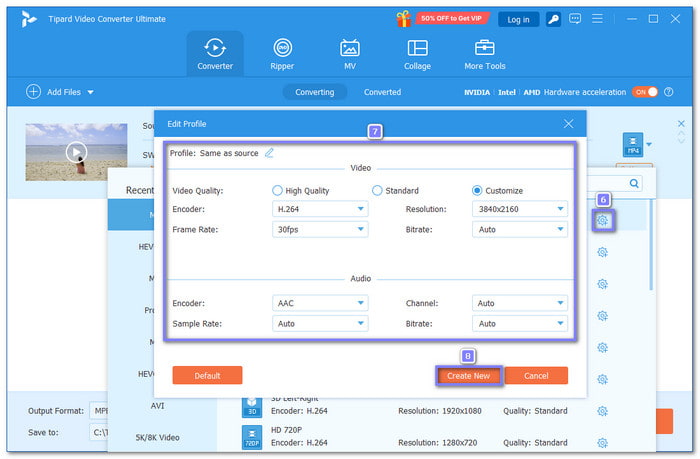Screen dimensions: 700x459
Task: Click the search magnifier icon
Action: 634,184
